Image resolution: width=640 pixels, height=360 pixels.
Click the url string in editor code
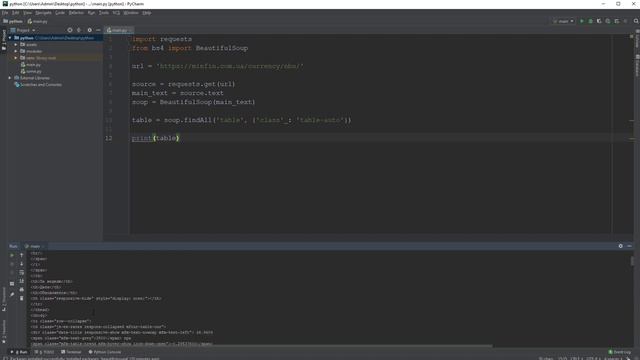pos(230,66)
